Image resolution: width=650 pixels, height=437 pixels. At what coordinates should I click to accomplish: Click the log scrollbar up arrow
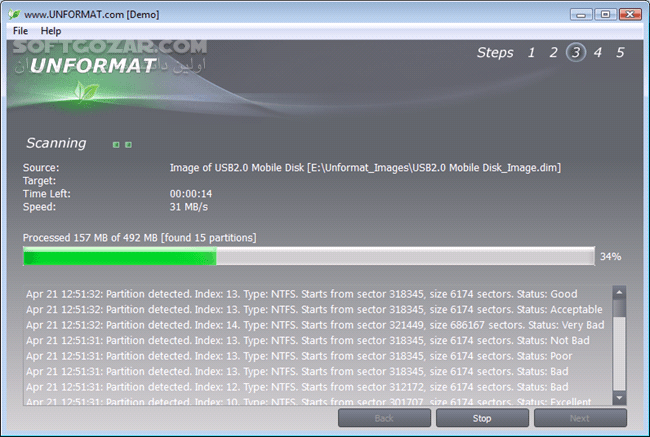tap(619, 295)
